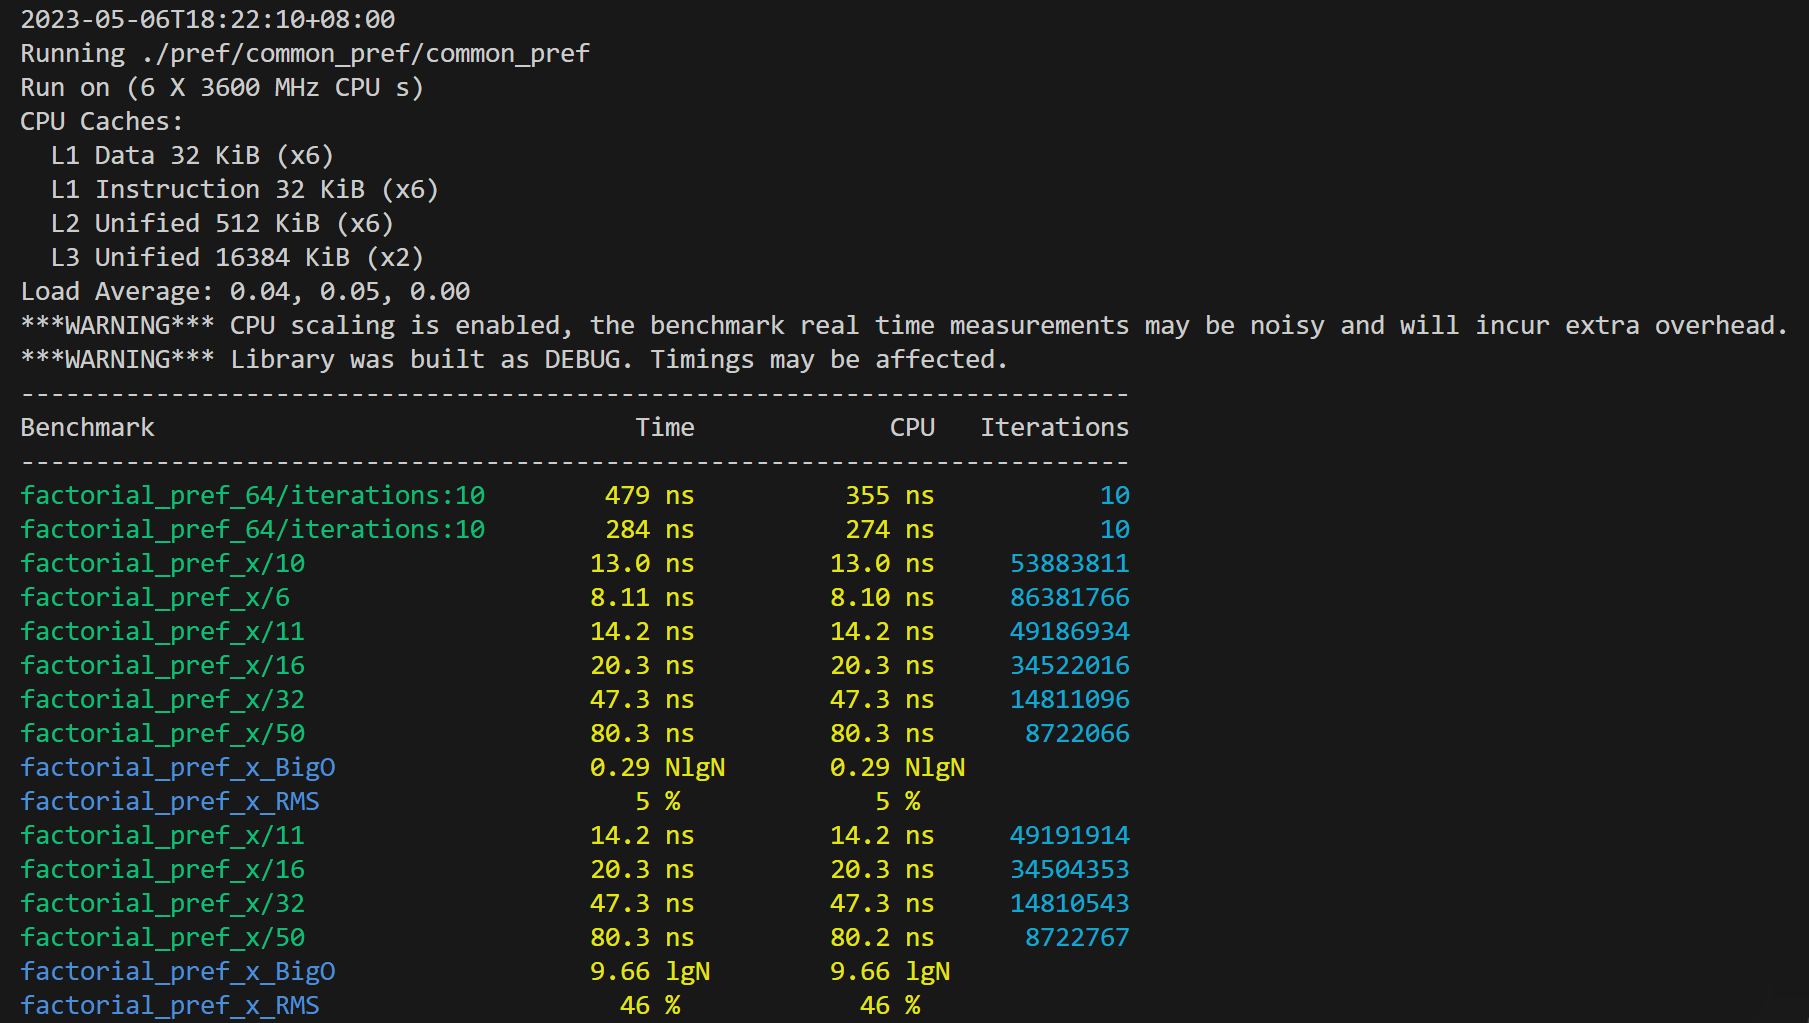Click the "Benchmark" column header

(88, 427)
